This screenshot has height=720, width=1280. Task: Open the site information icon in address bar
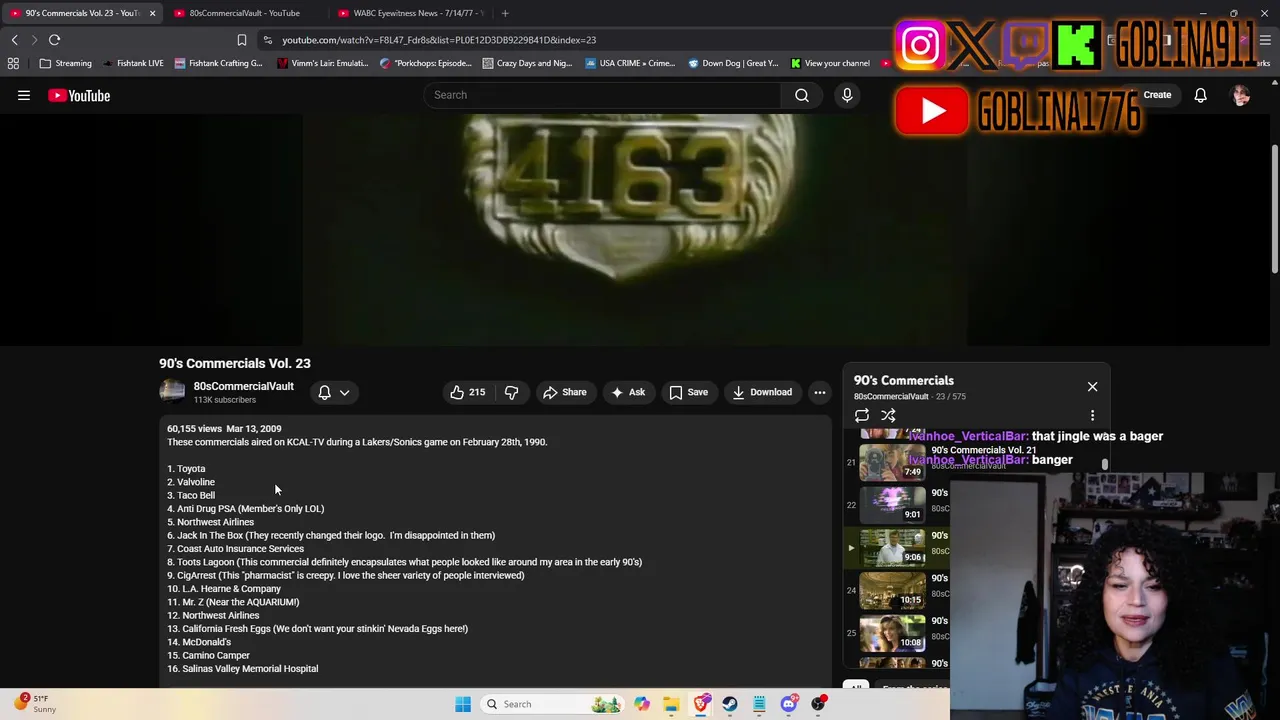point(267,40)
